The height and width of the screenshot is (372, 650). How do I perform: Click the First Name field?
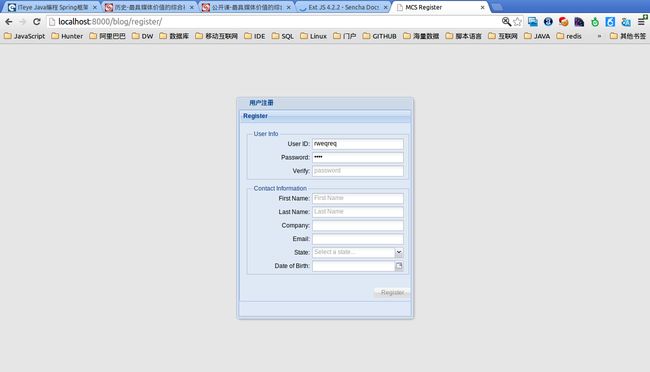tap(358, 198)
